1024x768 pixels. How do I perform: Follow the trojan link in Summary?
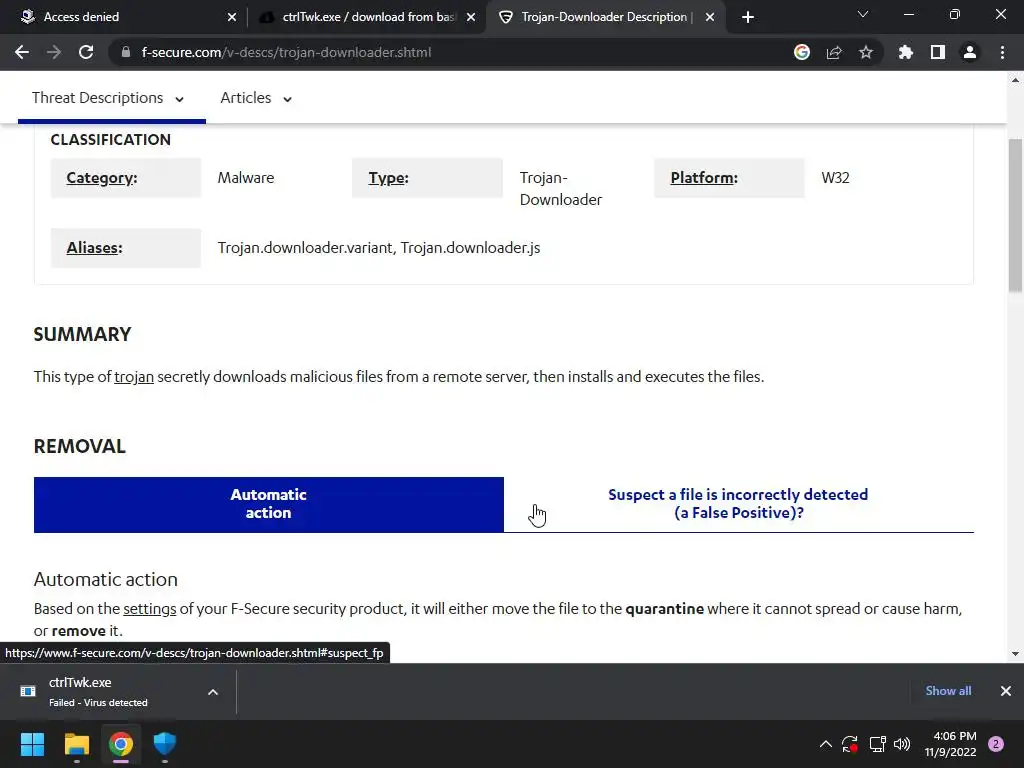[x=134, y=377]
